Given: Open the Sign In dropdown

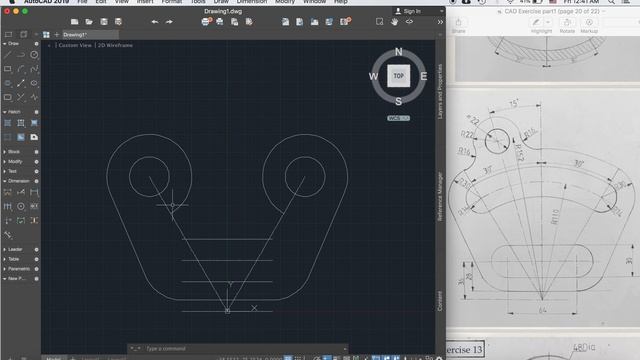Looking at the screenshot, I should point(418,11).
